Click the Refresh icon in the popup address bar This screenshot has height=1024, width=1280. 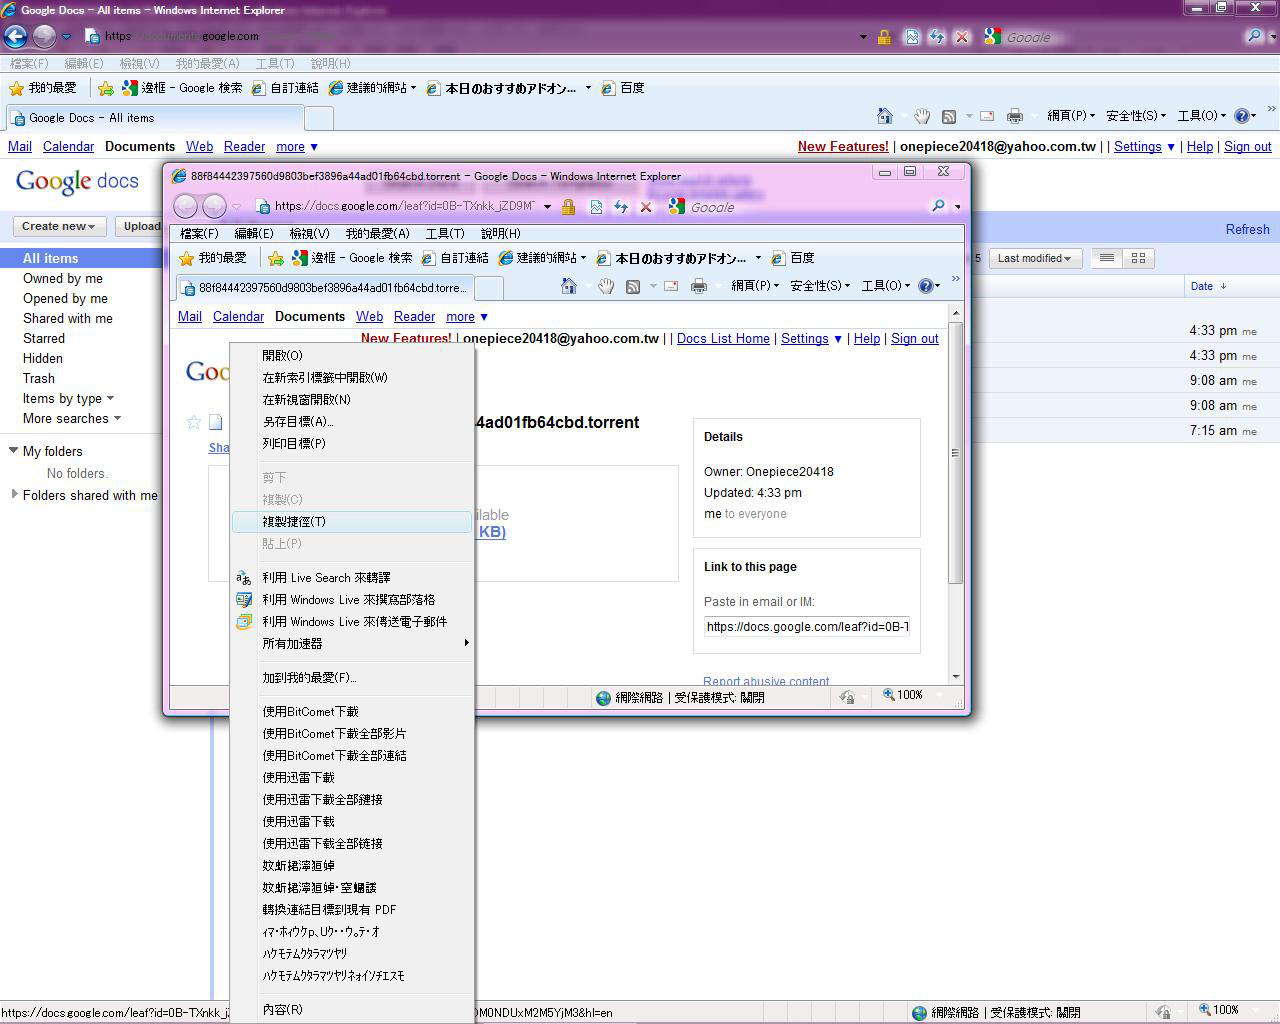point(621,207)
